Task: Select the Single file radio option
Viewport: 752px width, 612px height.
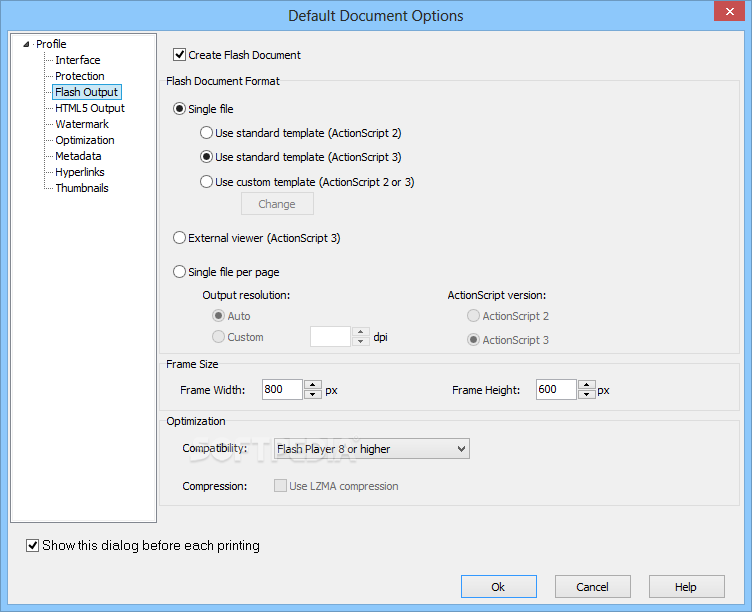Action: 179,109
